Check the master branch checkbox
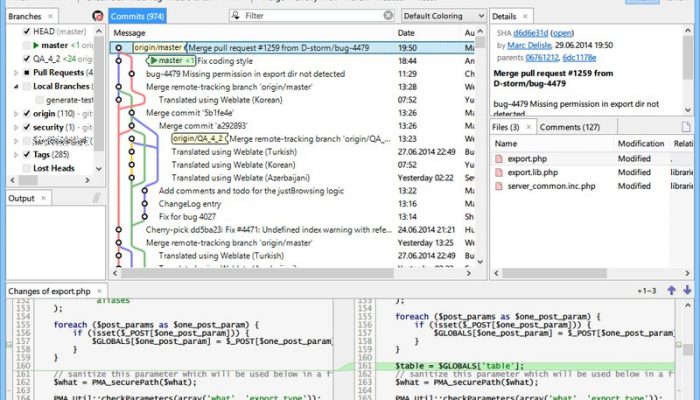700x400 pixels. pos(27,45)
